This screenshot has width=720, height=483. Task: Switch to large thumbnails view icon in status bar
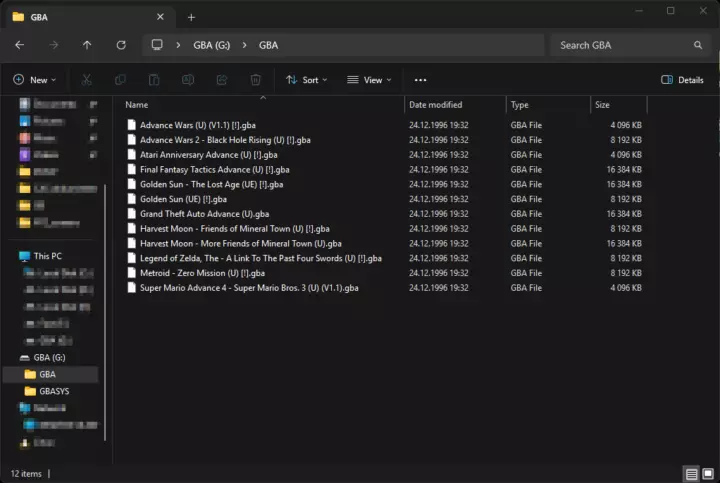click(x=708, y=473)
